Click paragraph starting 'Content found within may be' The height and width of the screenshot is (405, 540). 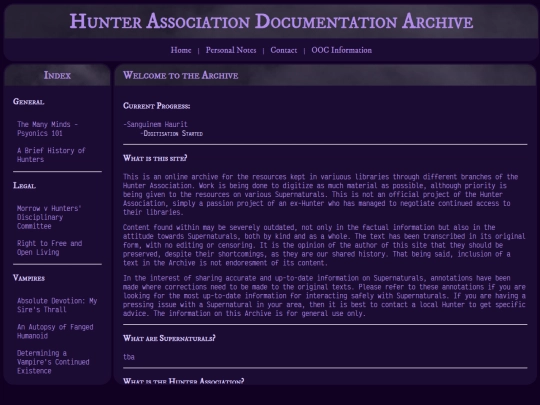[324, 245]
